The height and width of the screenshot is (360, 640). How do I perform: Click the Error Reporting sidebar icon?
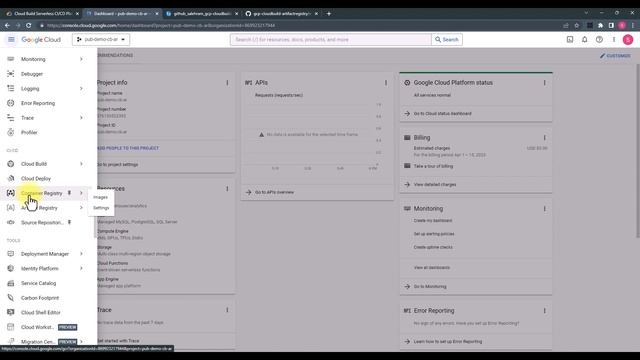(x=11, y=103)
